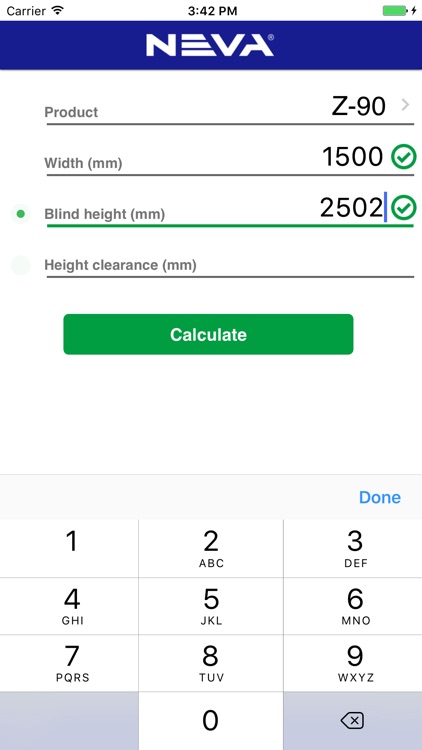422x750 pixels.
Task: Tap the Calculate button
Action: (x=208, y=334)
